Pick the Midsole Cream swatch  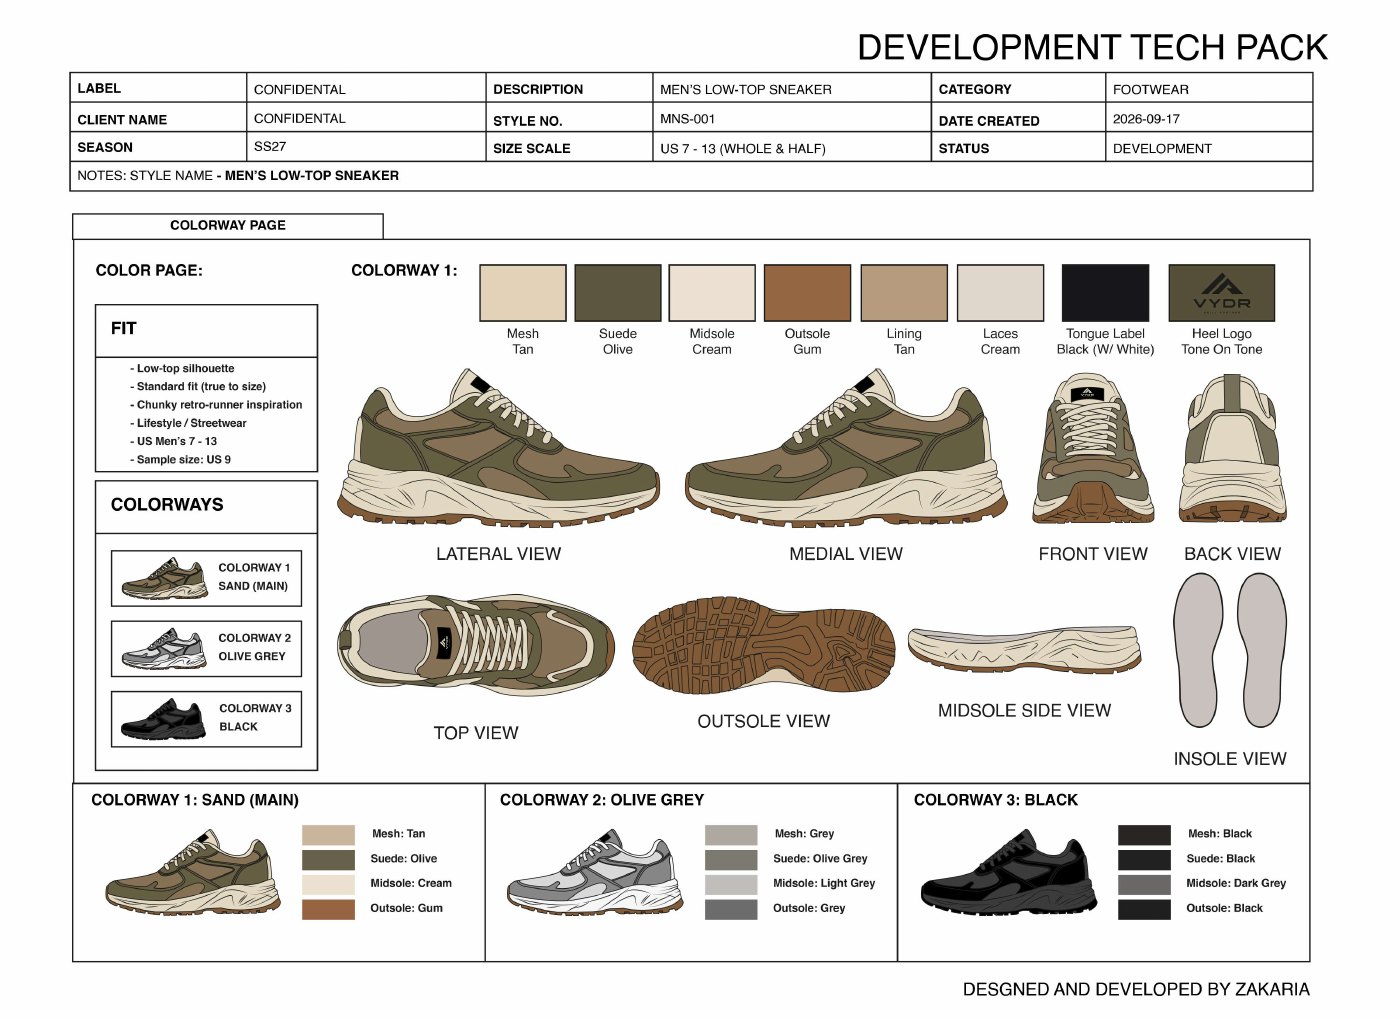(712, 293)
